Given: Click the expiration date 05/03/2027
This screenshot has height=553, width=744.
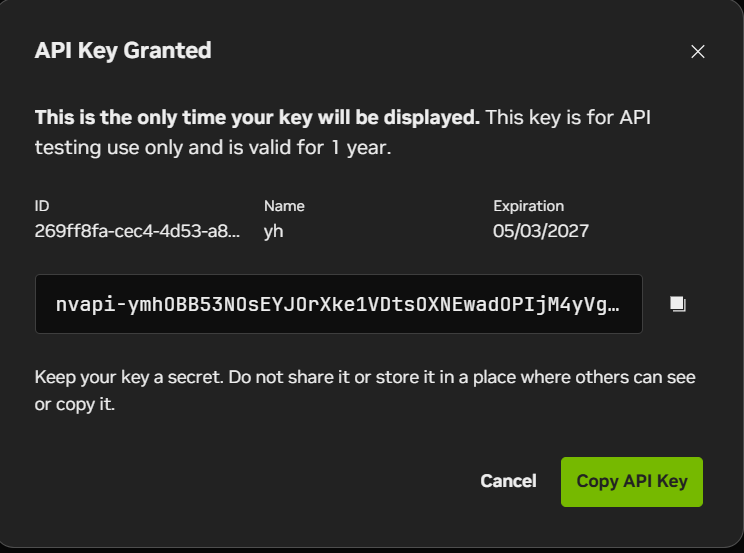Looking at the screenshot, I should click(540, 231).
